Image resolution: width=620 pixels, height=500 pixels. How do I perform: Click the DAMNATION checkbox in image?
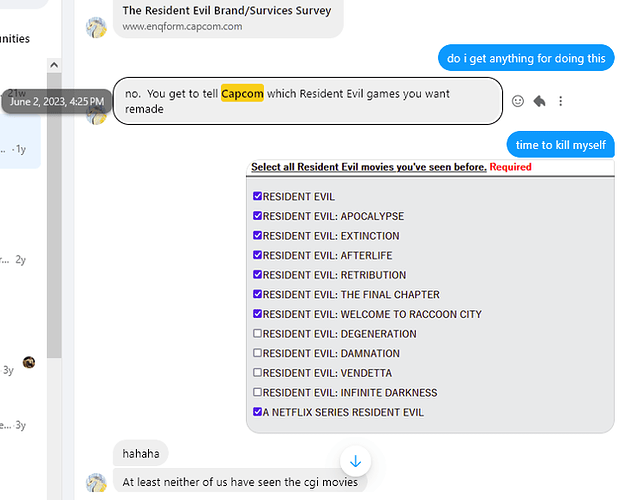coord(257,353)
